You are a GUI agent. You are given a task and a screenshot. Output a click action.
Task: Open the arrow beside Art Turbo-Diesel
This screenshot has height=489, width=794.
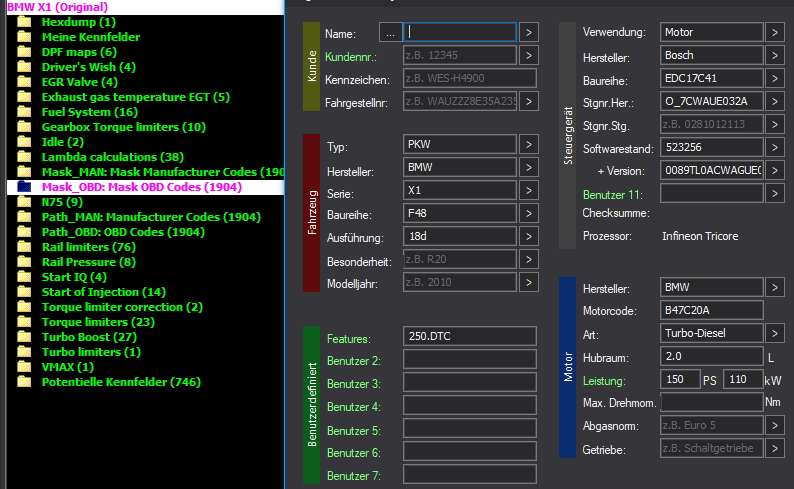(775, 333)
